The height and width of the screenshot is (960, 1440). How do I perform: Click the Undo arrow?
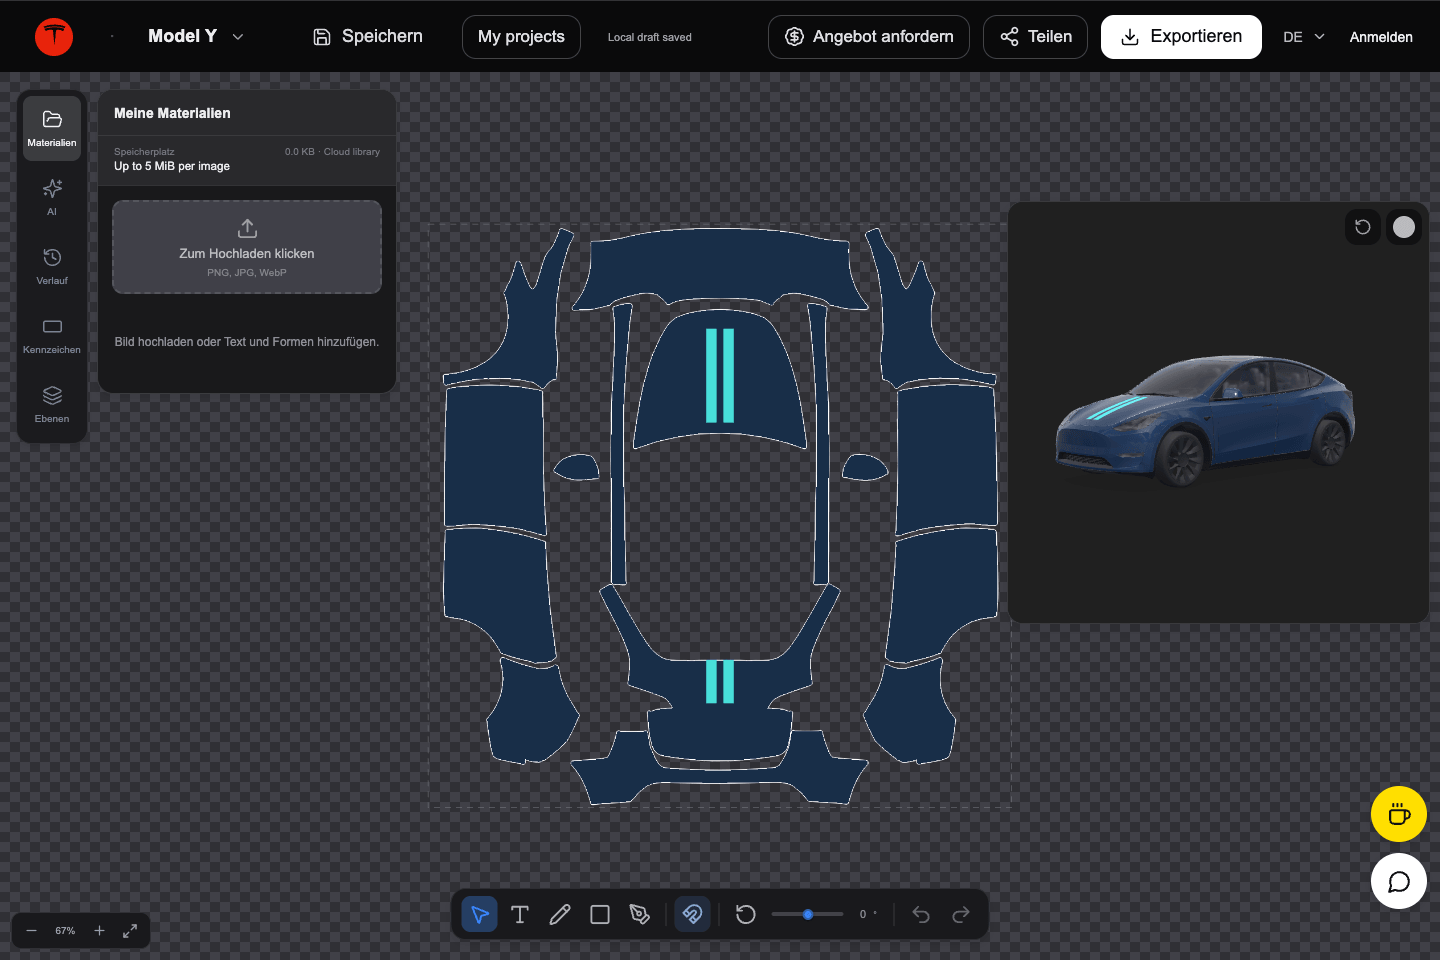tap(921, 914)
